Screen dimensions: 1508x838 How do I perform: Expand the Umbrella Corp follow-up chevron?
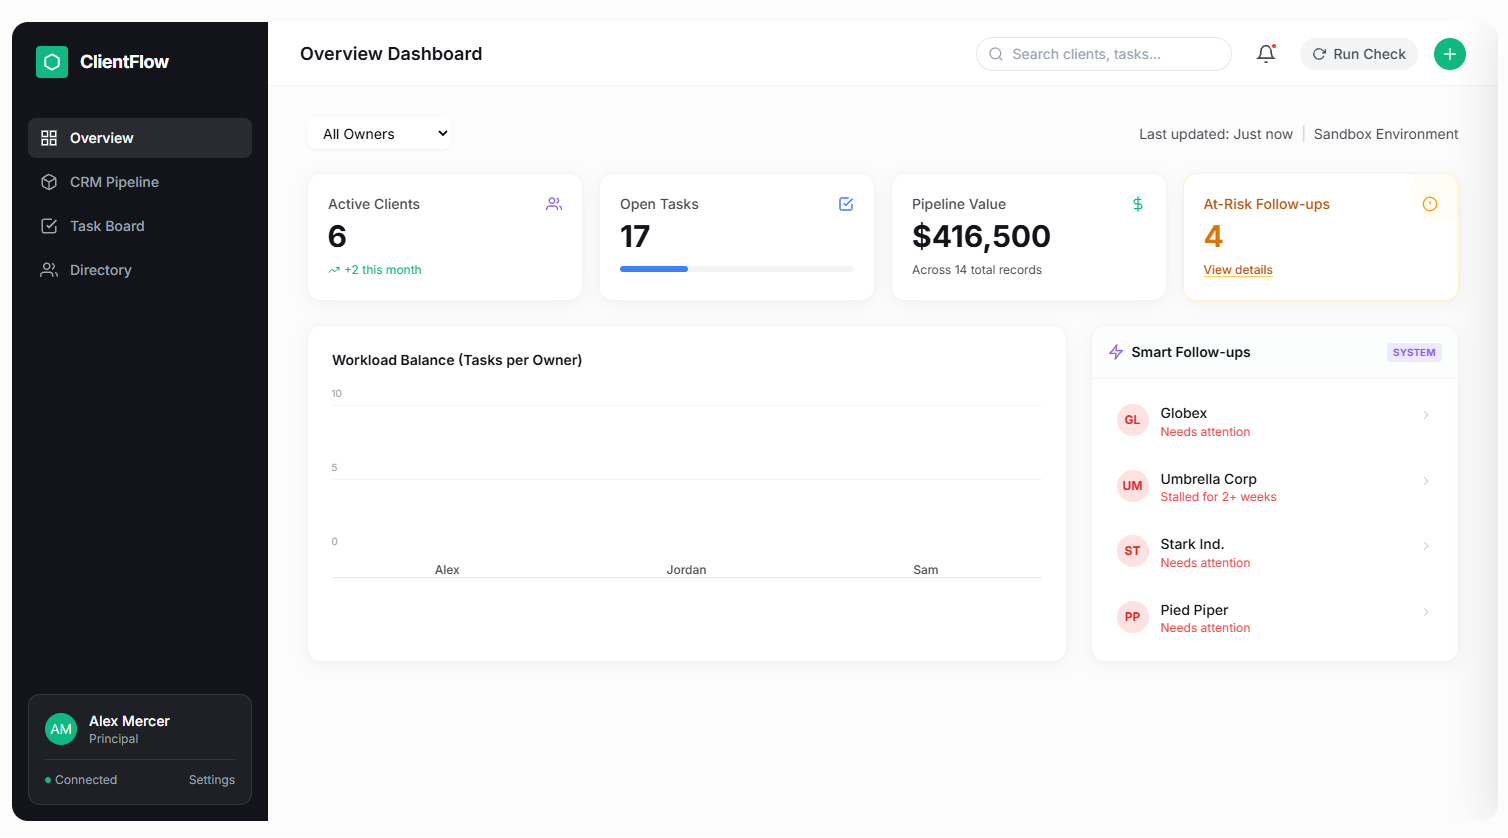pos(1426,481)
